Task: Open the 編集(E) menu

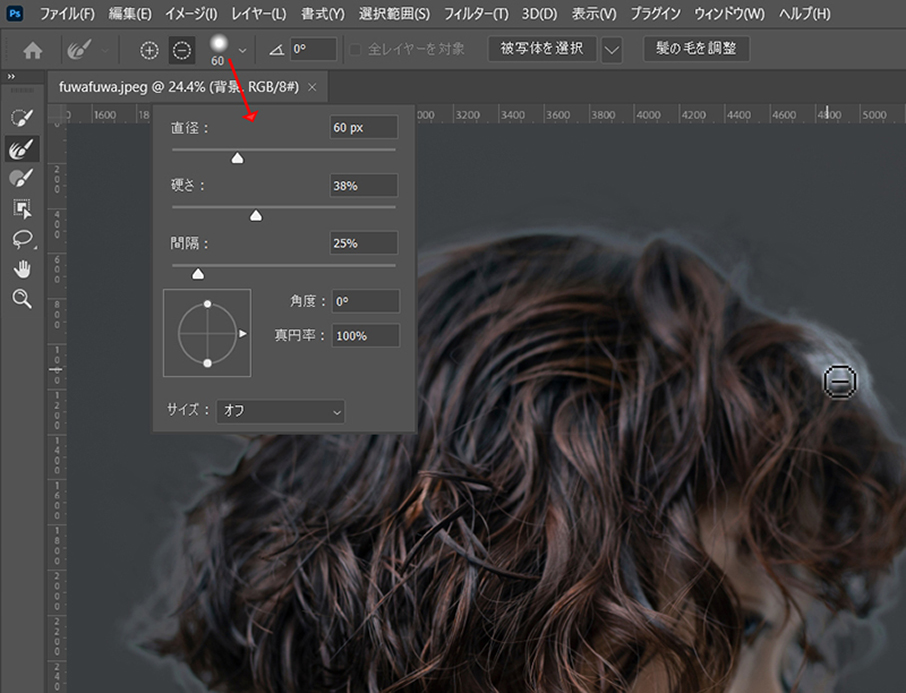Action: pyautogui.click(x=130, y=13)
